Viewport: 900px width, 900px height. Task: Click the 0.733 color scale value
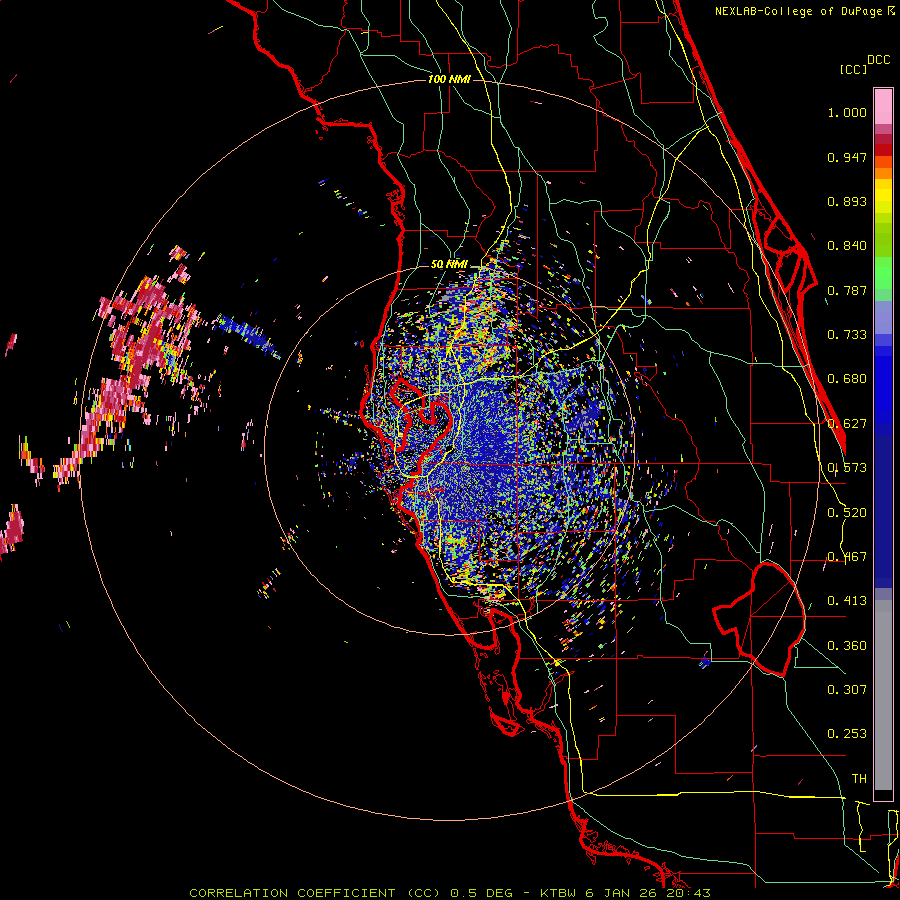tap(847, 335)
